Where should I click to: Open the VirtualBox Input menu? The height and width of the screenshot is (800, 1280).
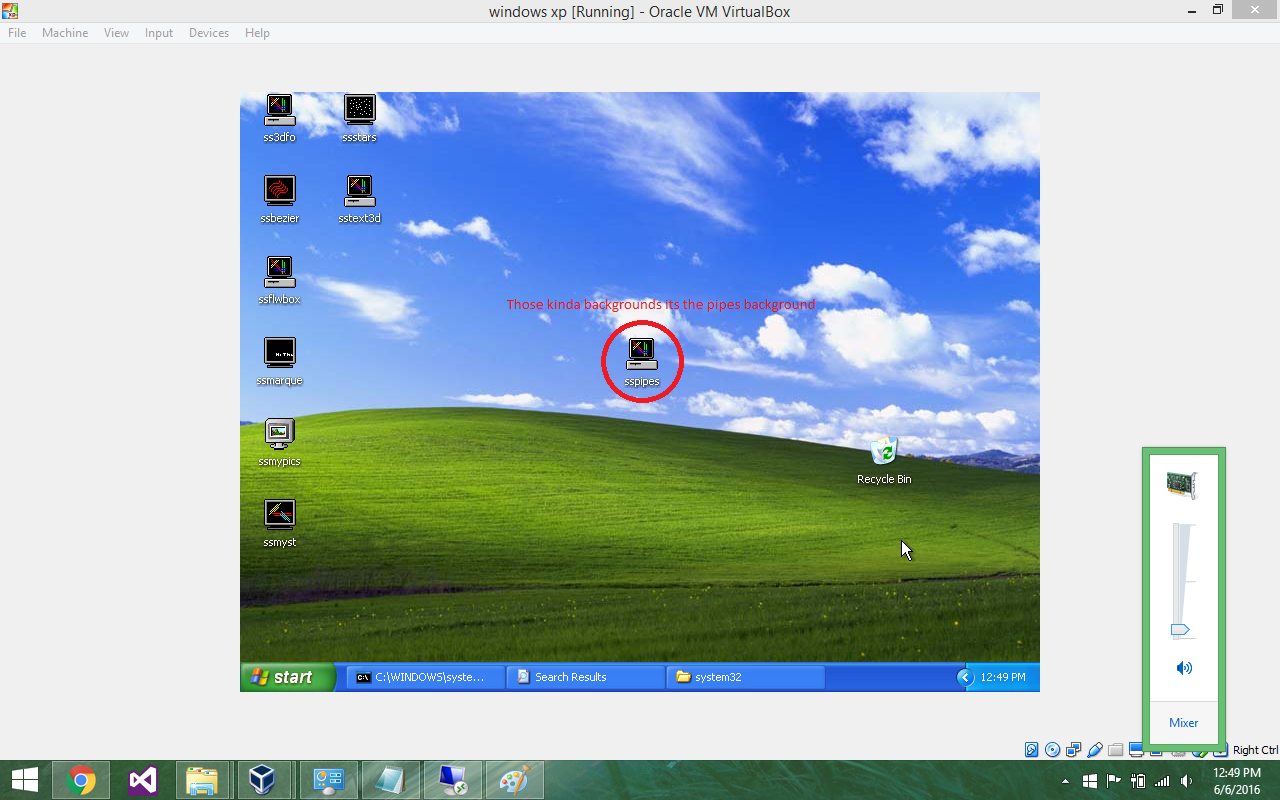click(159, 33)
